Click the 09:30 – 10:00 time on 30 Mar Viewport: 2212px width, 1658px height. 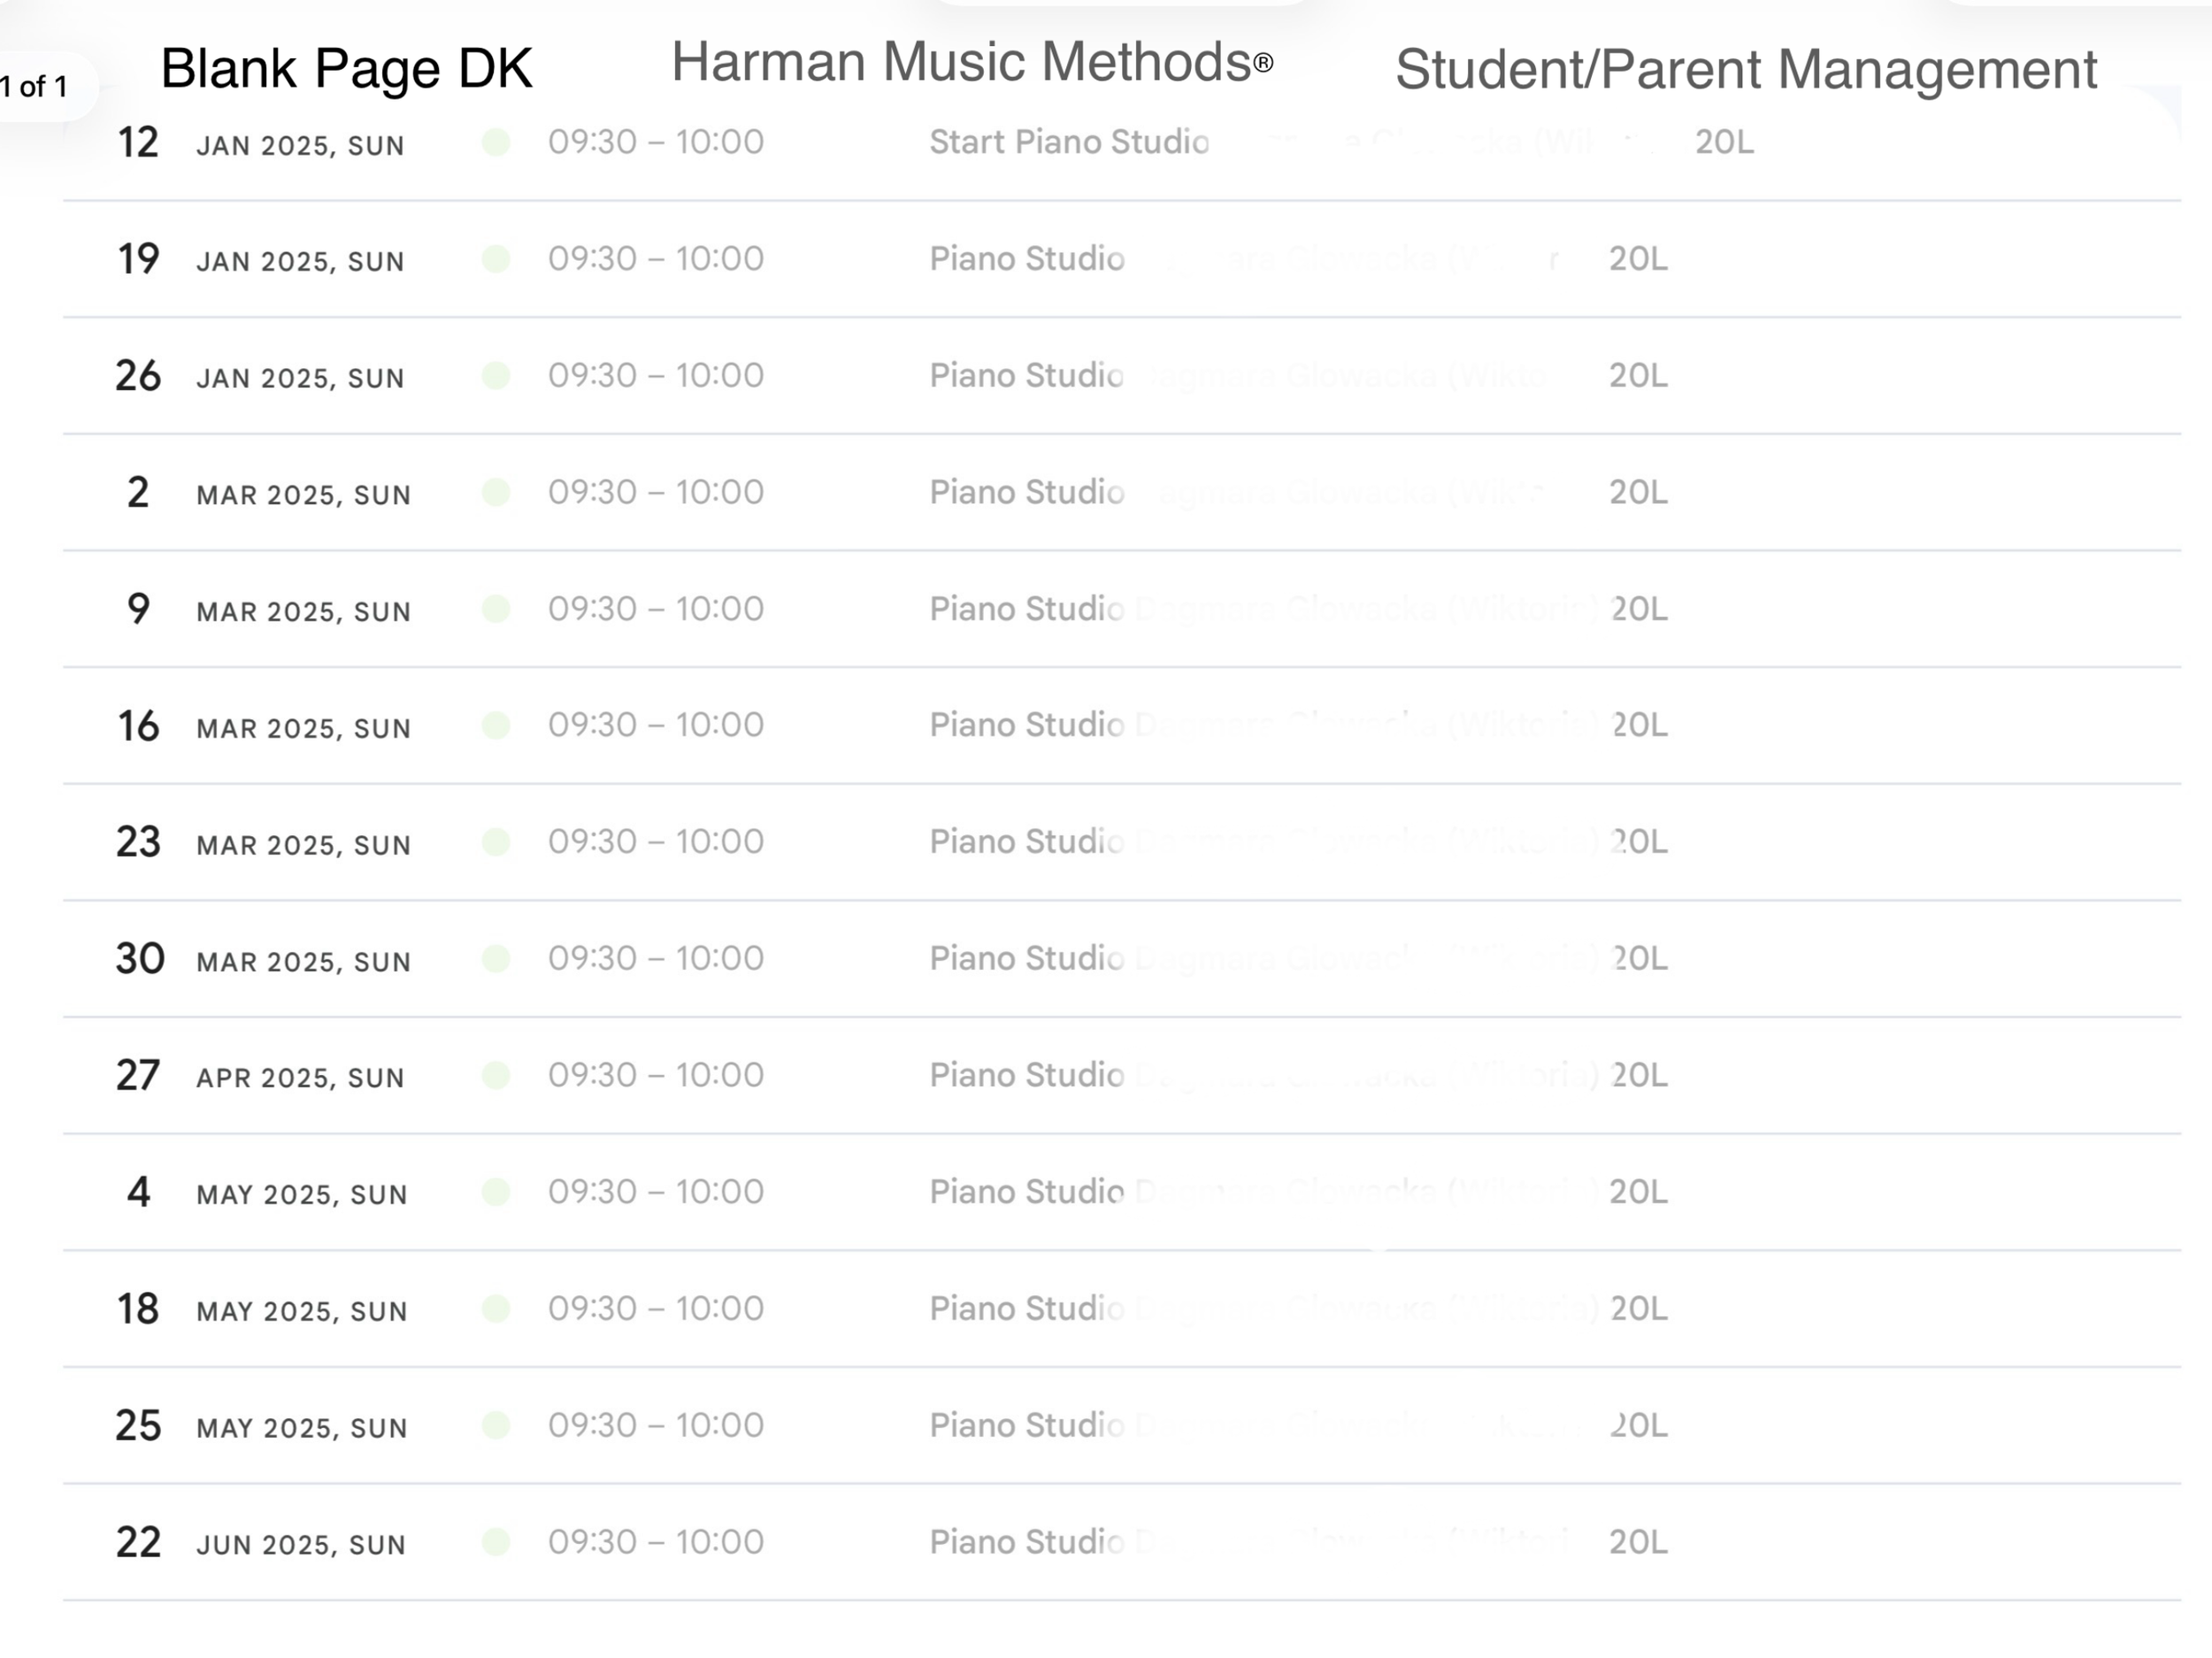656,958
